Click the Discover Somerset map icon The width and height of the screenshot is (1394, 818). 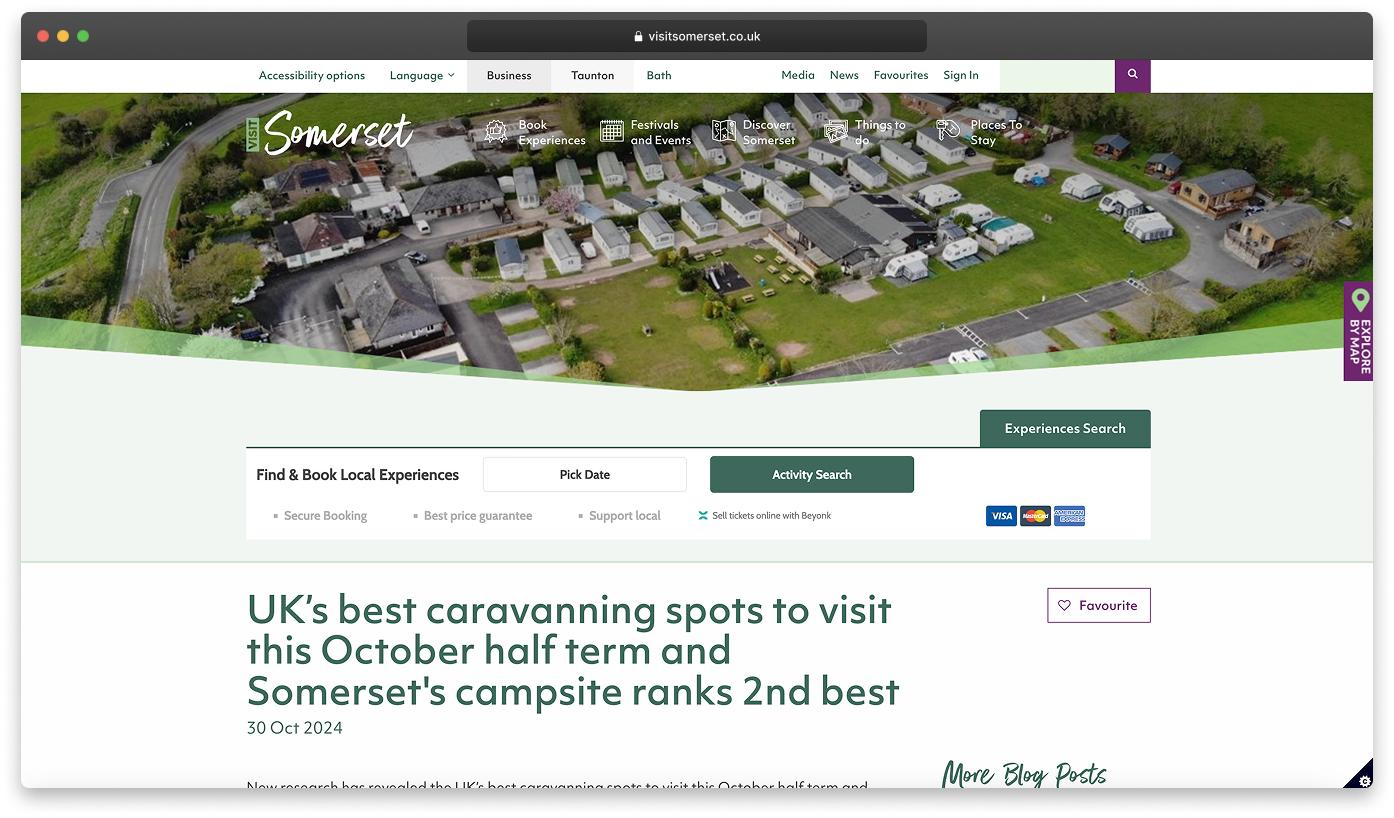(x=723, y=132)
